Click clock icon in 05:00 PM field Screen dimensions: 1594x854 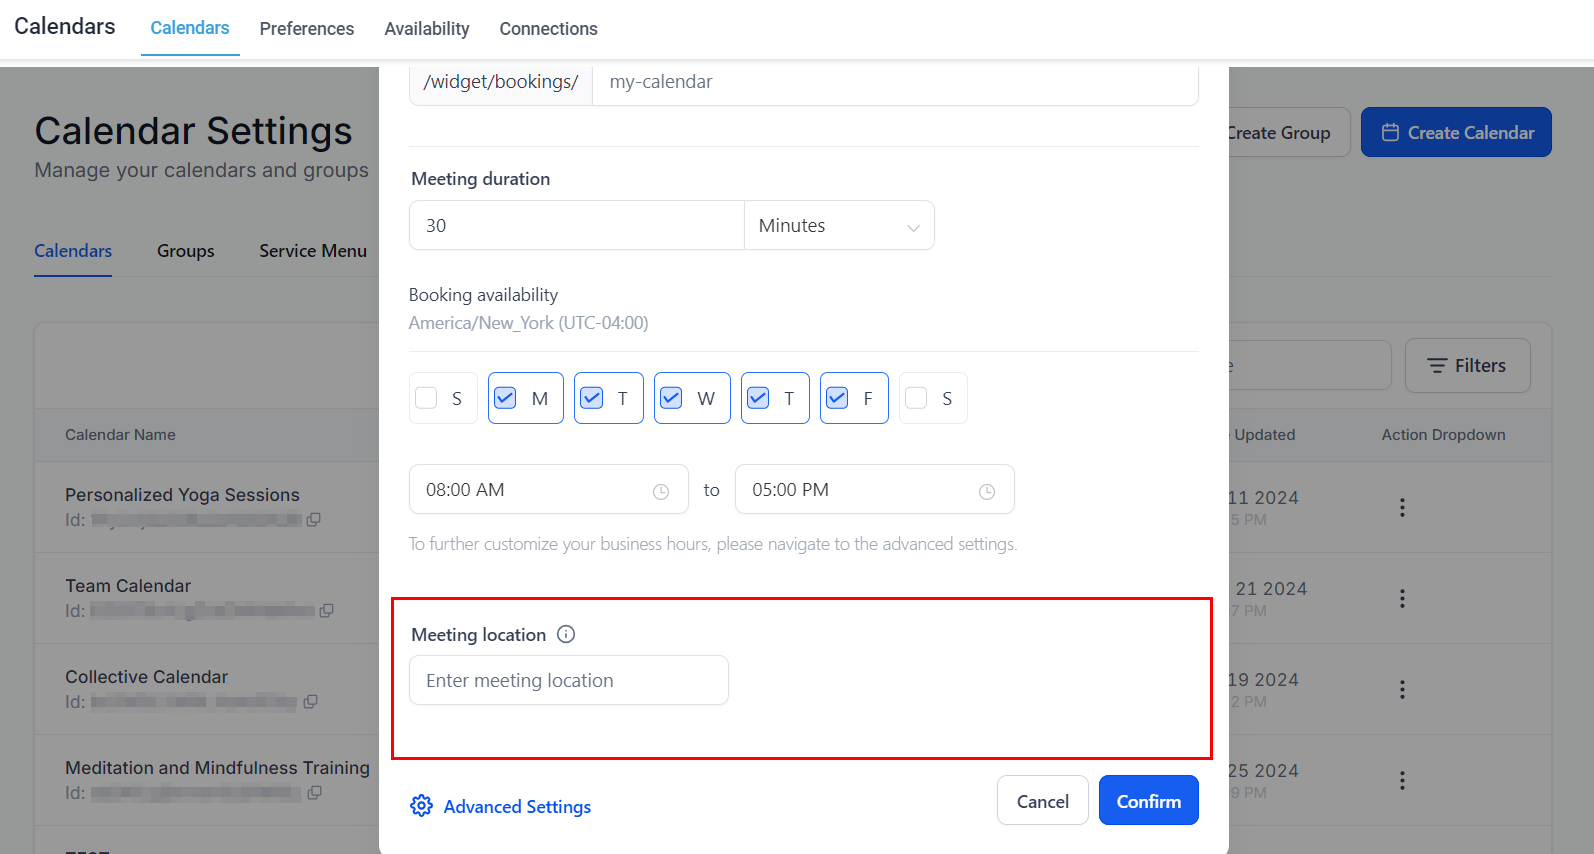(x=987, y=491)
